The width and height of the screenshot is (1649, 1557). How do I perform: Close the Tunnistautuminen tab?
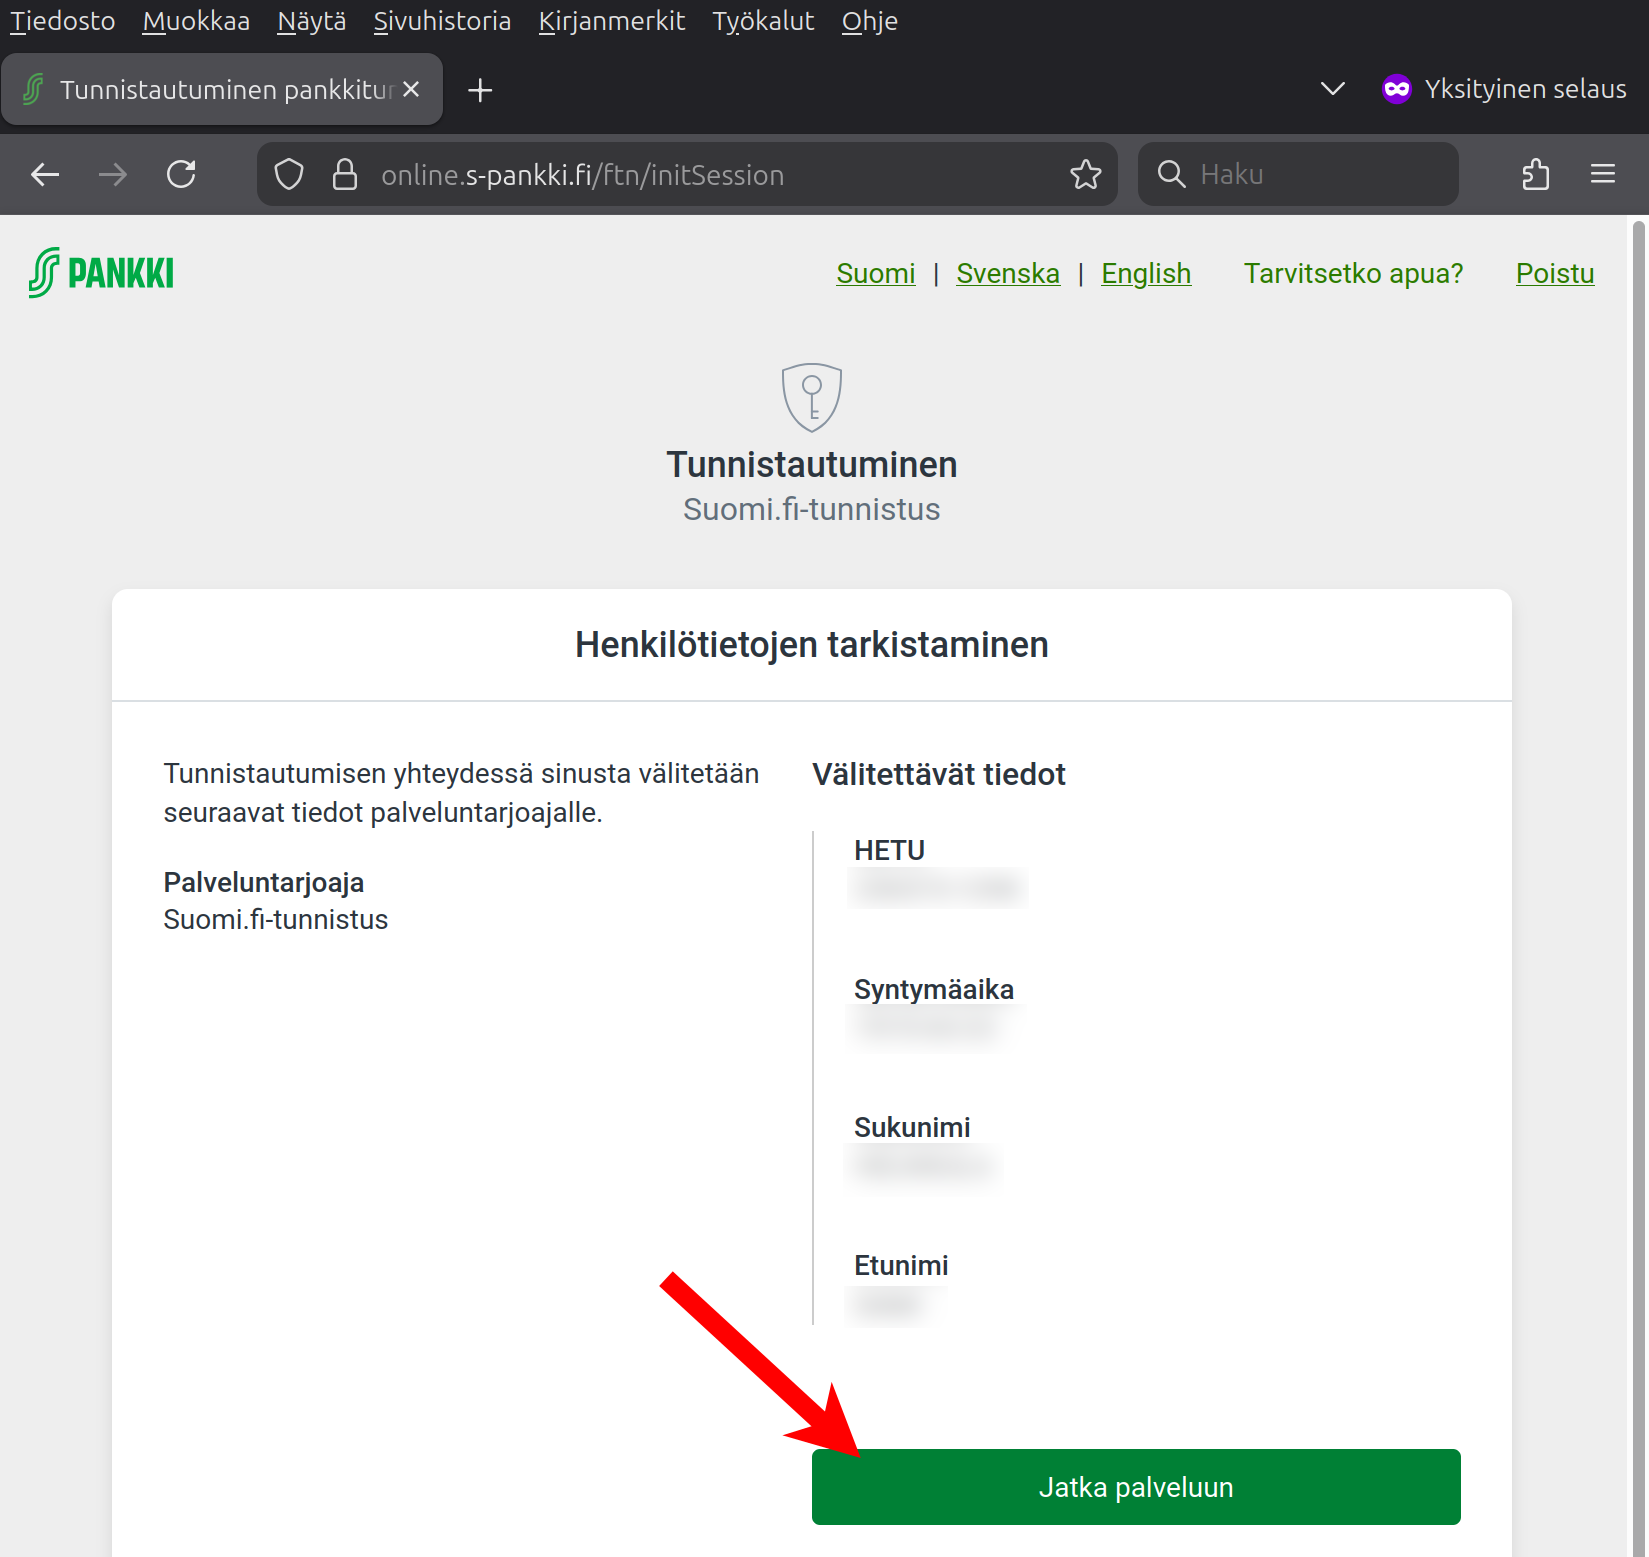coord(411,90)
